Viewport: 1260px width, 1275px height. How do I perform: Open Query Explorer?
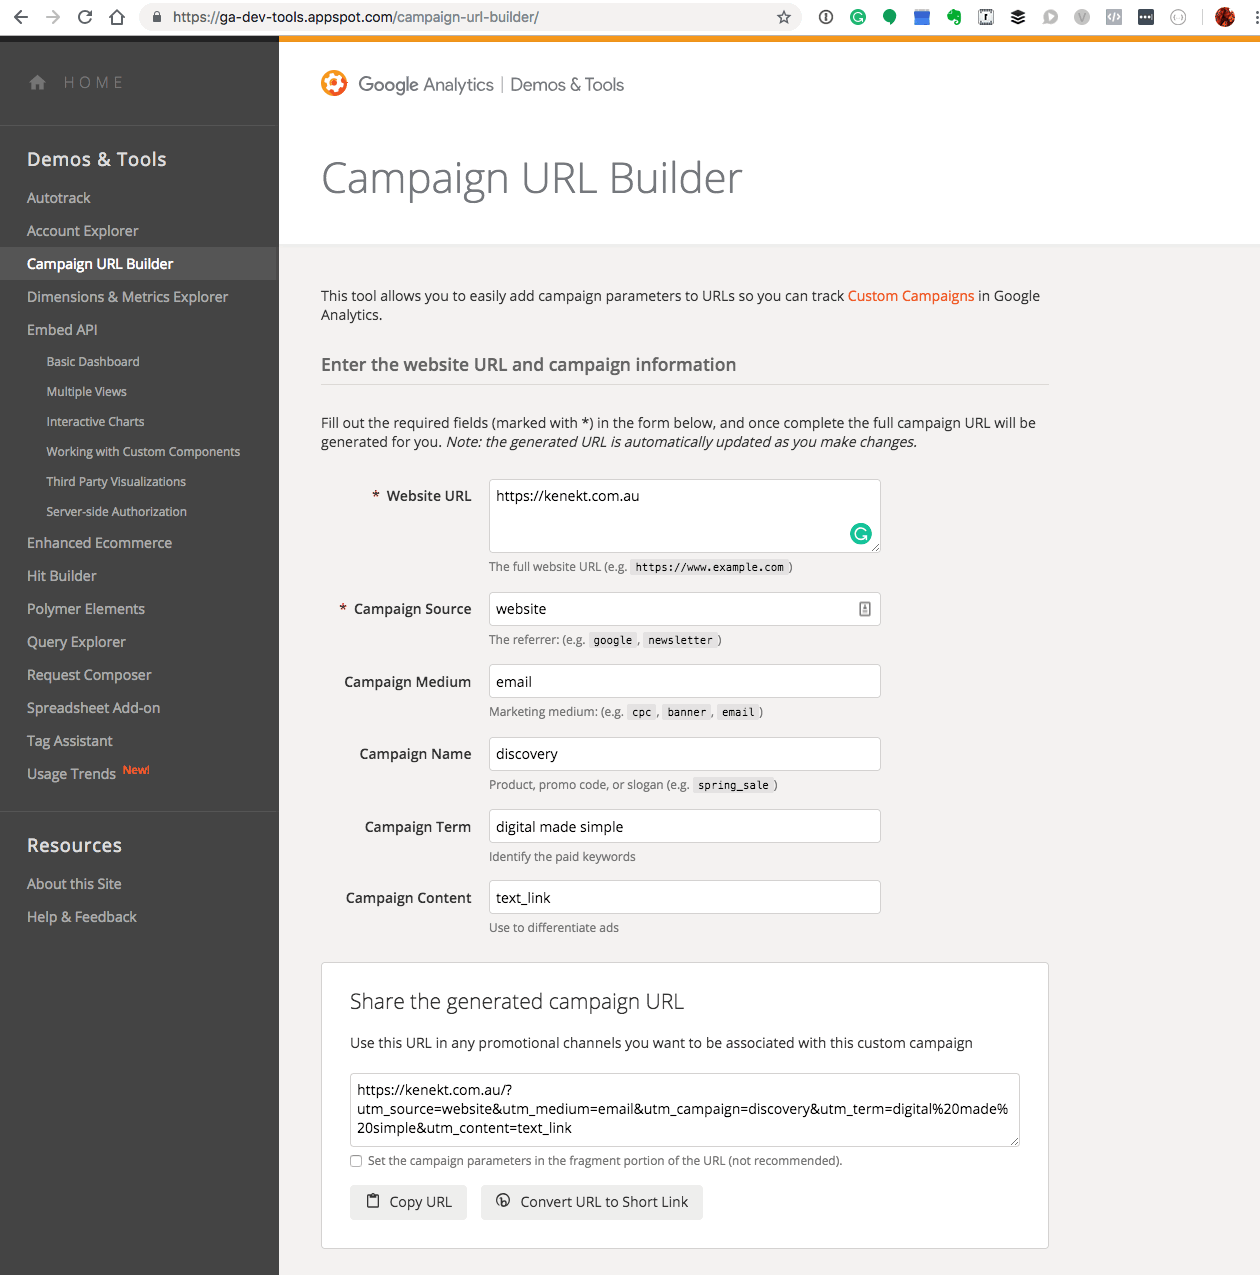76,642
